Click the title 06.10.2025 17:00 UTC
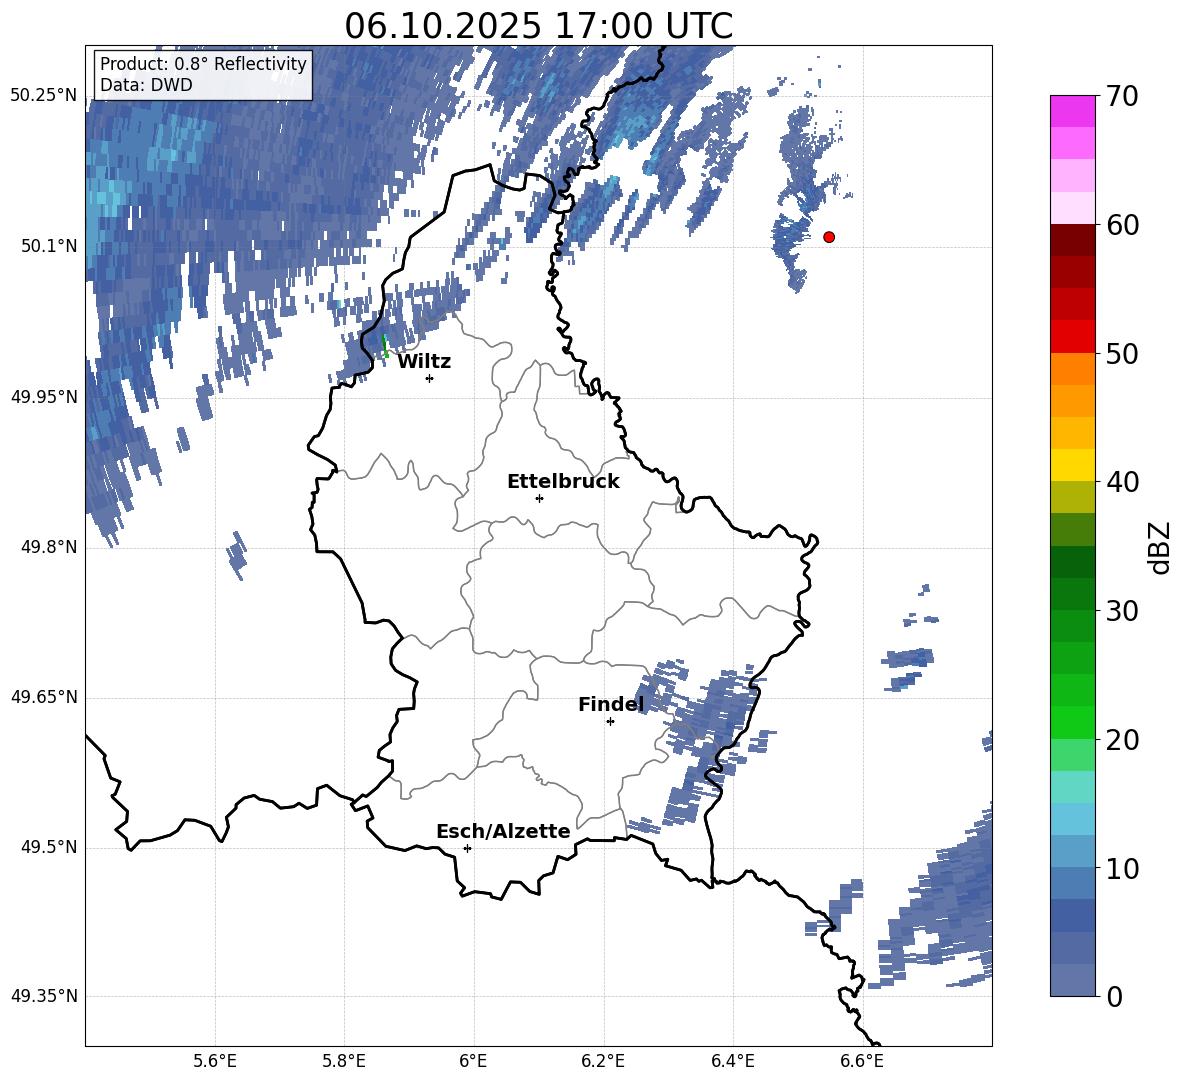The image size is (1184, 1081). (538, 26)
